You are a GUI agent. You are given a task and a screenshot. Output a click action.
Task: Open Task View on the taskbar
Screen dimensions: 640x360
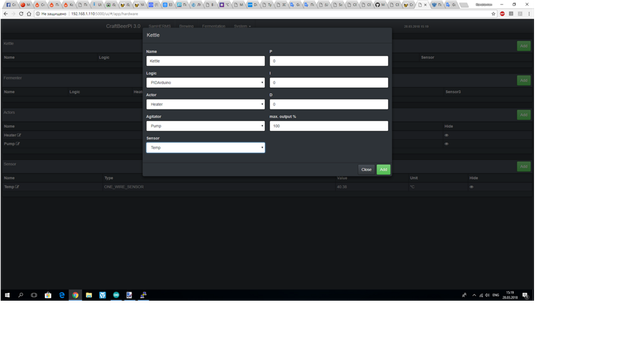pyautogui.click(x=34, y=295)
